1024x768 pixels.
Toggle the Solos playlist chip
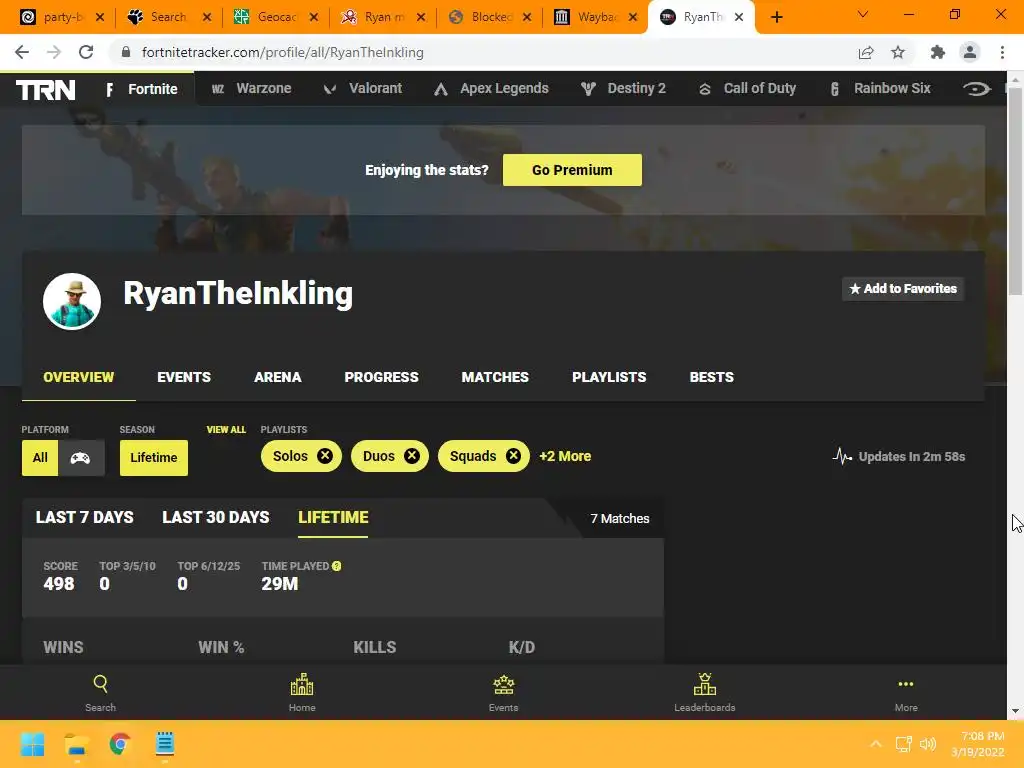coord(301,456)
